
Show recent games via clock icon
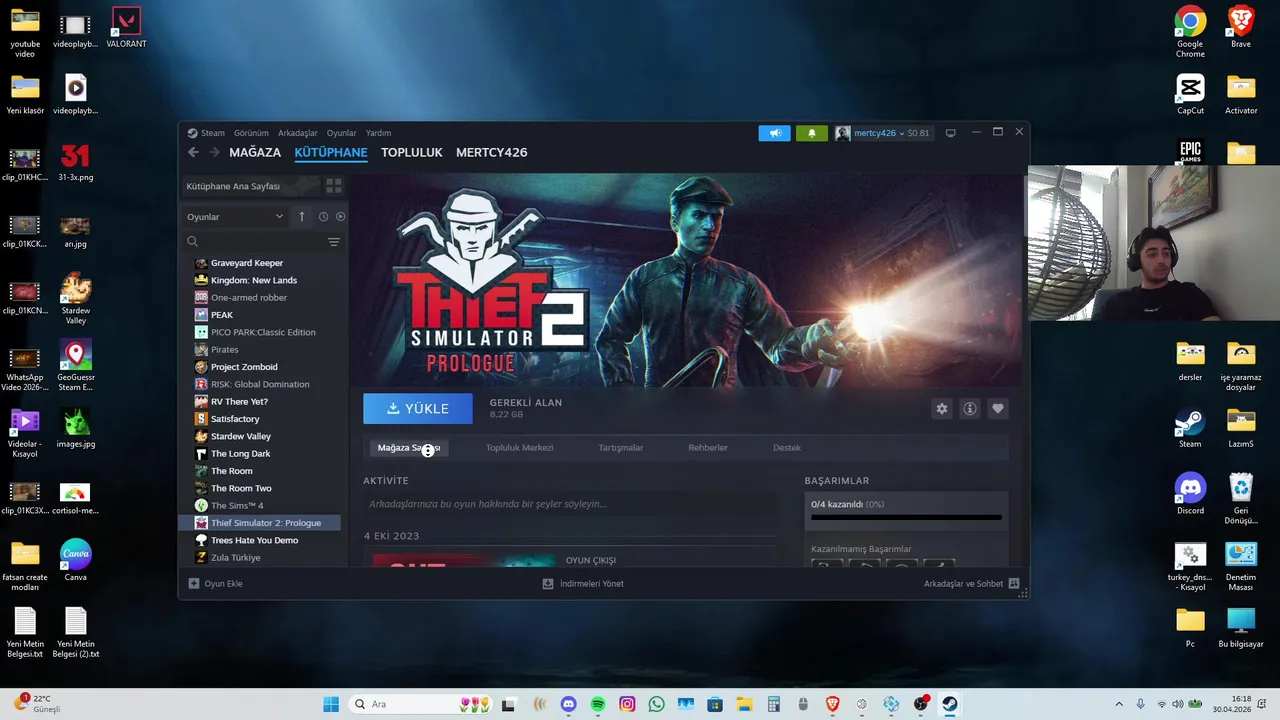(x=323, y=216)
